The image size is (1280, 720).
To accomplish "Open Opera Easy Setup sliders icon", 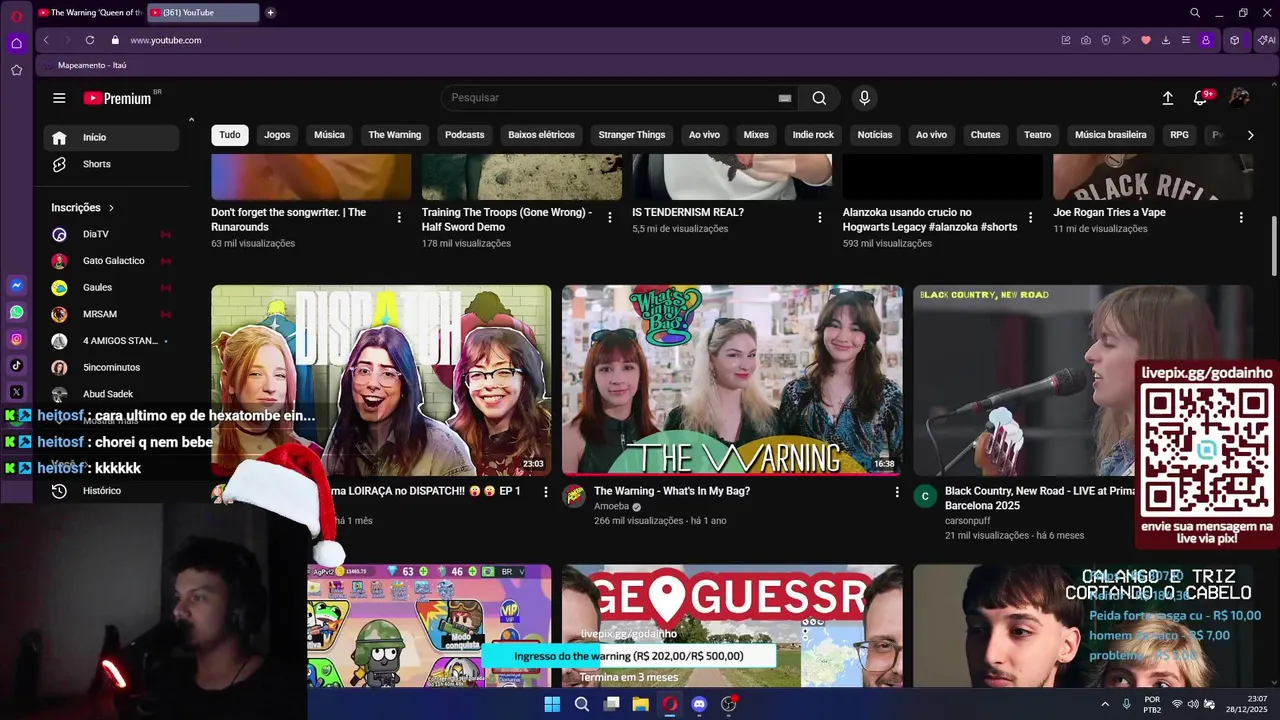I will [x=1186, y=40].
